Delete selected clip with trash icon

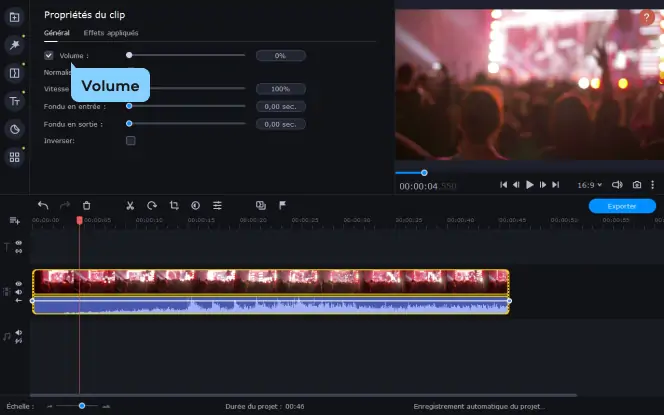point(86,206)
